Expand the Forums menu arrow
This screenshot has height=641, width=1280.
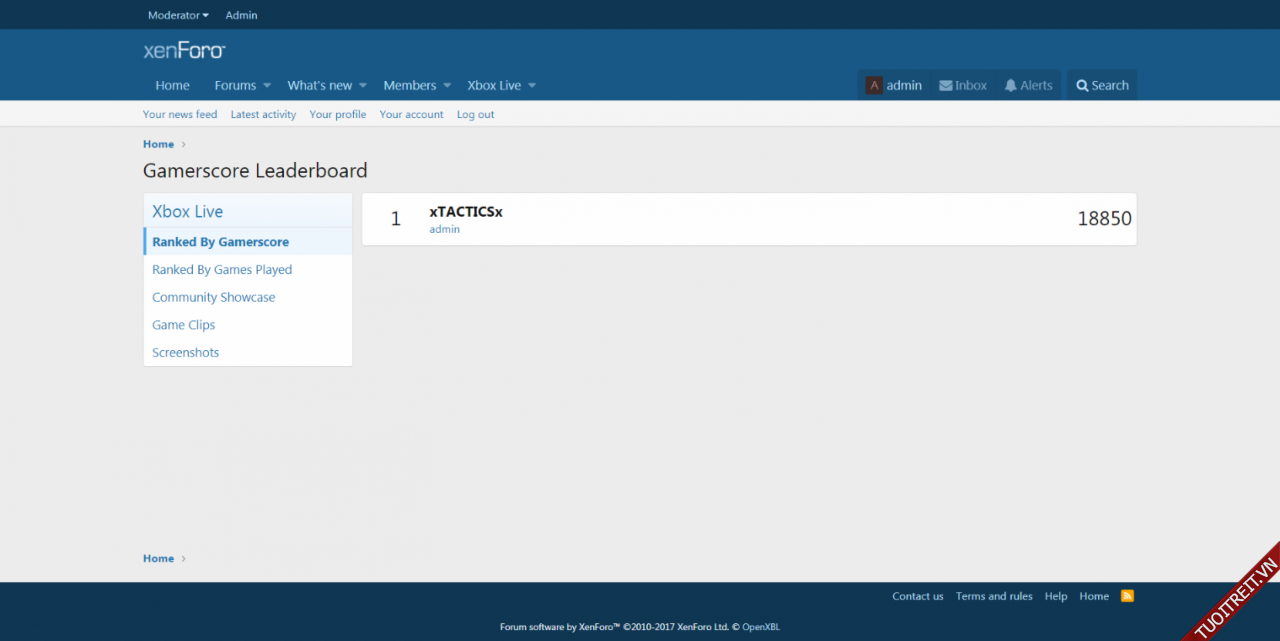tap(267, 86)
